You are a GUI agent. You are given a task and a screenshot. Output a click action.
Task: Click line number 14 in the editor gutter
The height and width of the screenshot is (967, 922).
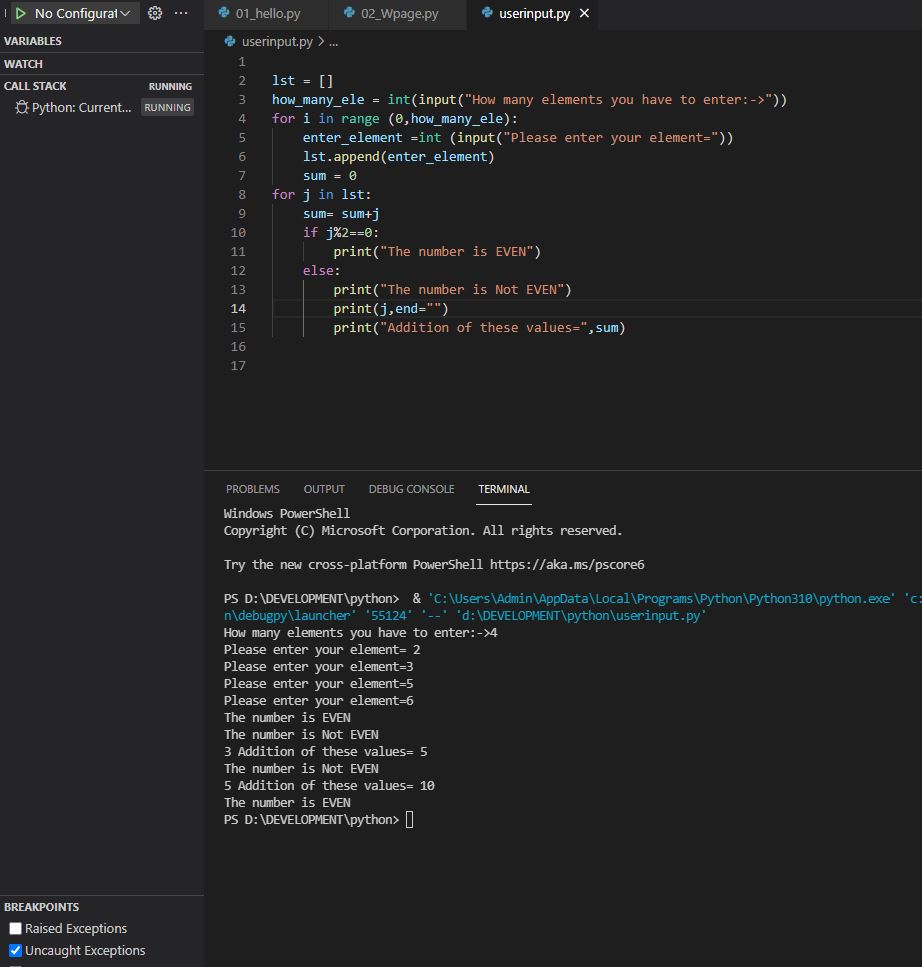pos(240,309)
